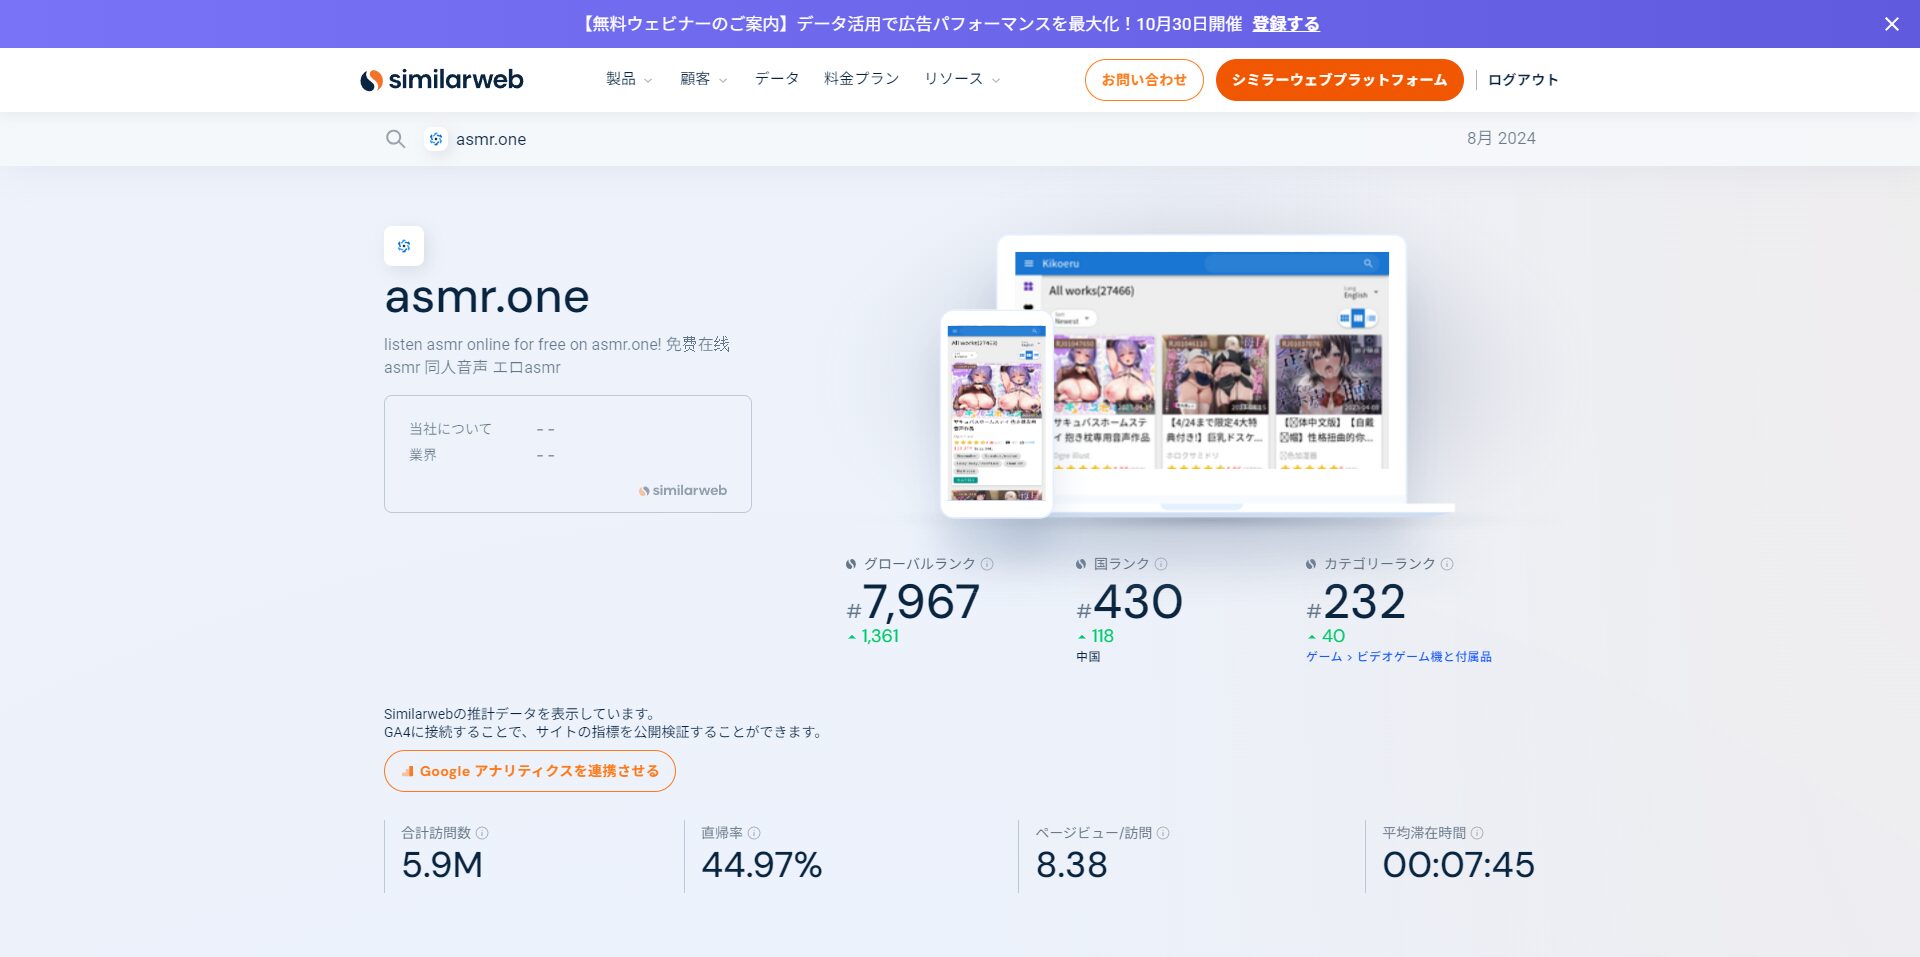Image resolution: width=1920 pixels, height=957 pixels.
Task: Open the カテゴリーランク info tooltip icon
Action: click(1446, 563)
